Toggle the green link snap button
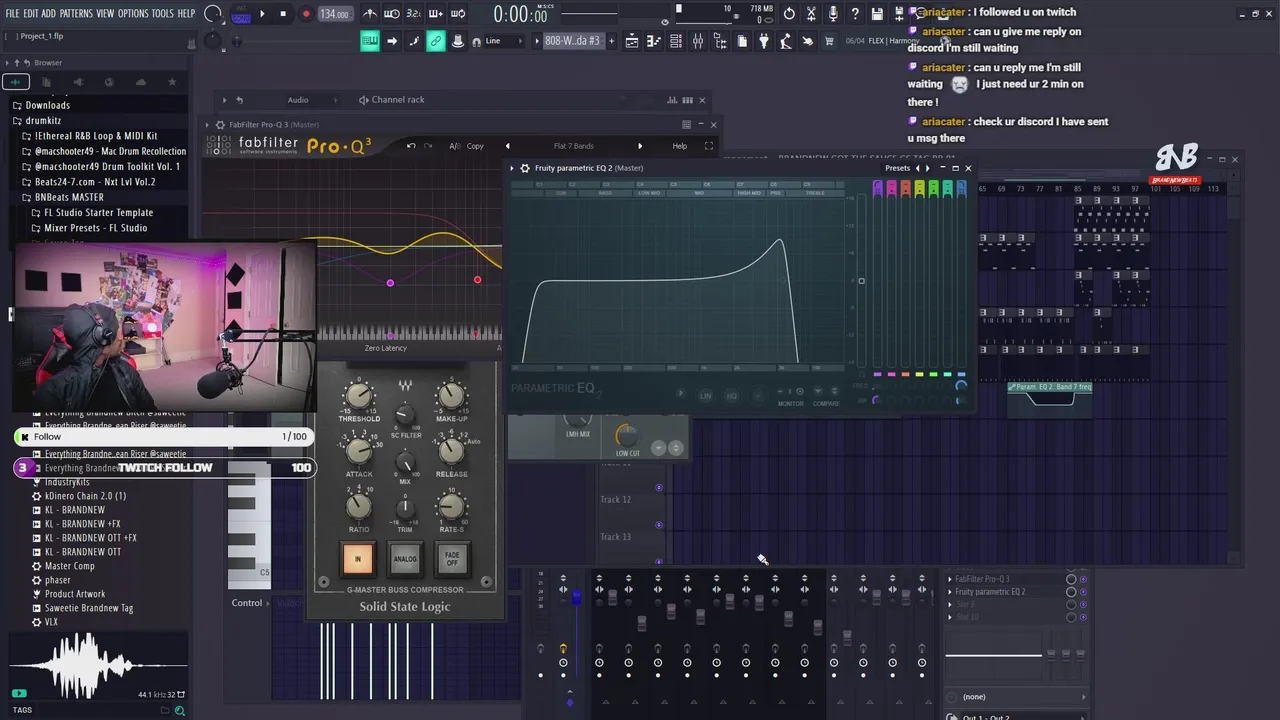 click(x=435, y=41)
